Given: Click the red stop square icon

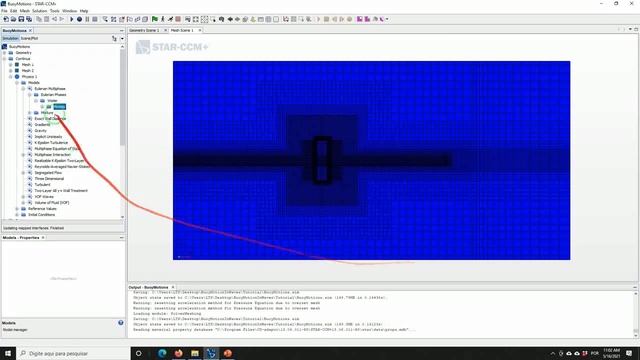Looking at the screenshot, I should coord(178,19).
